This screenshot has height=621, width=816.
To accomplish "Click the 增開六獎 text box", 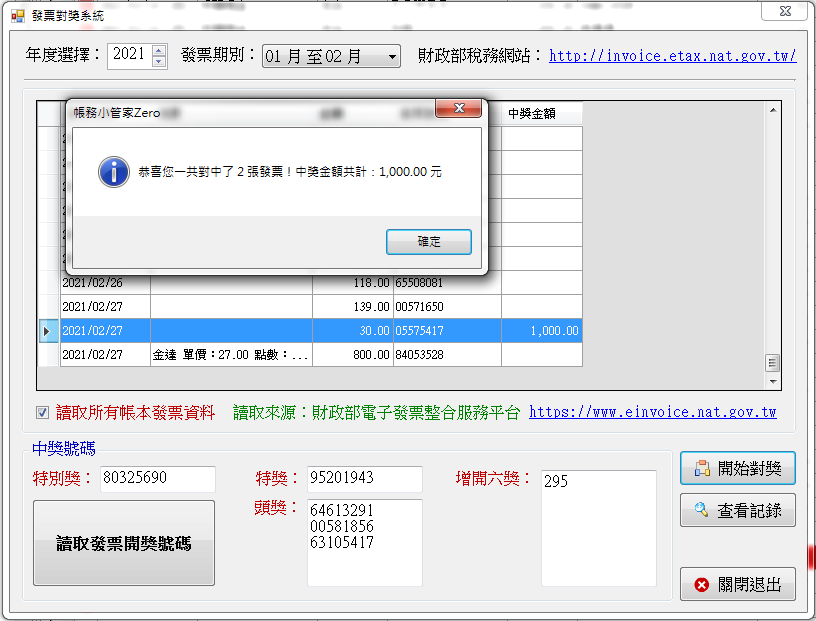I will [598, 528].
